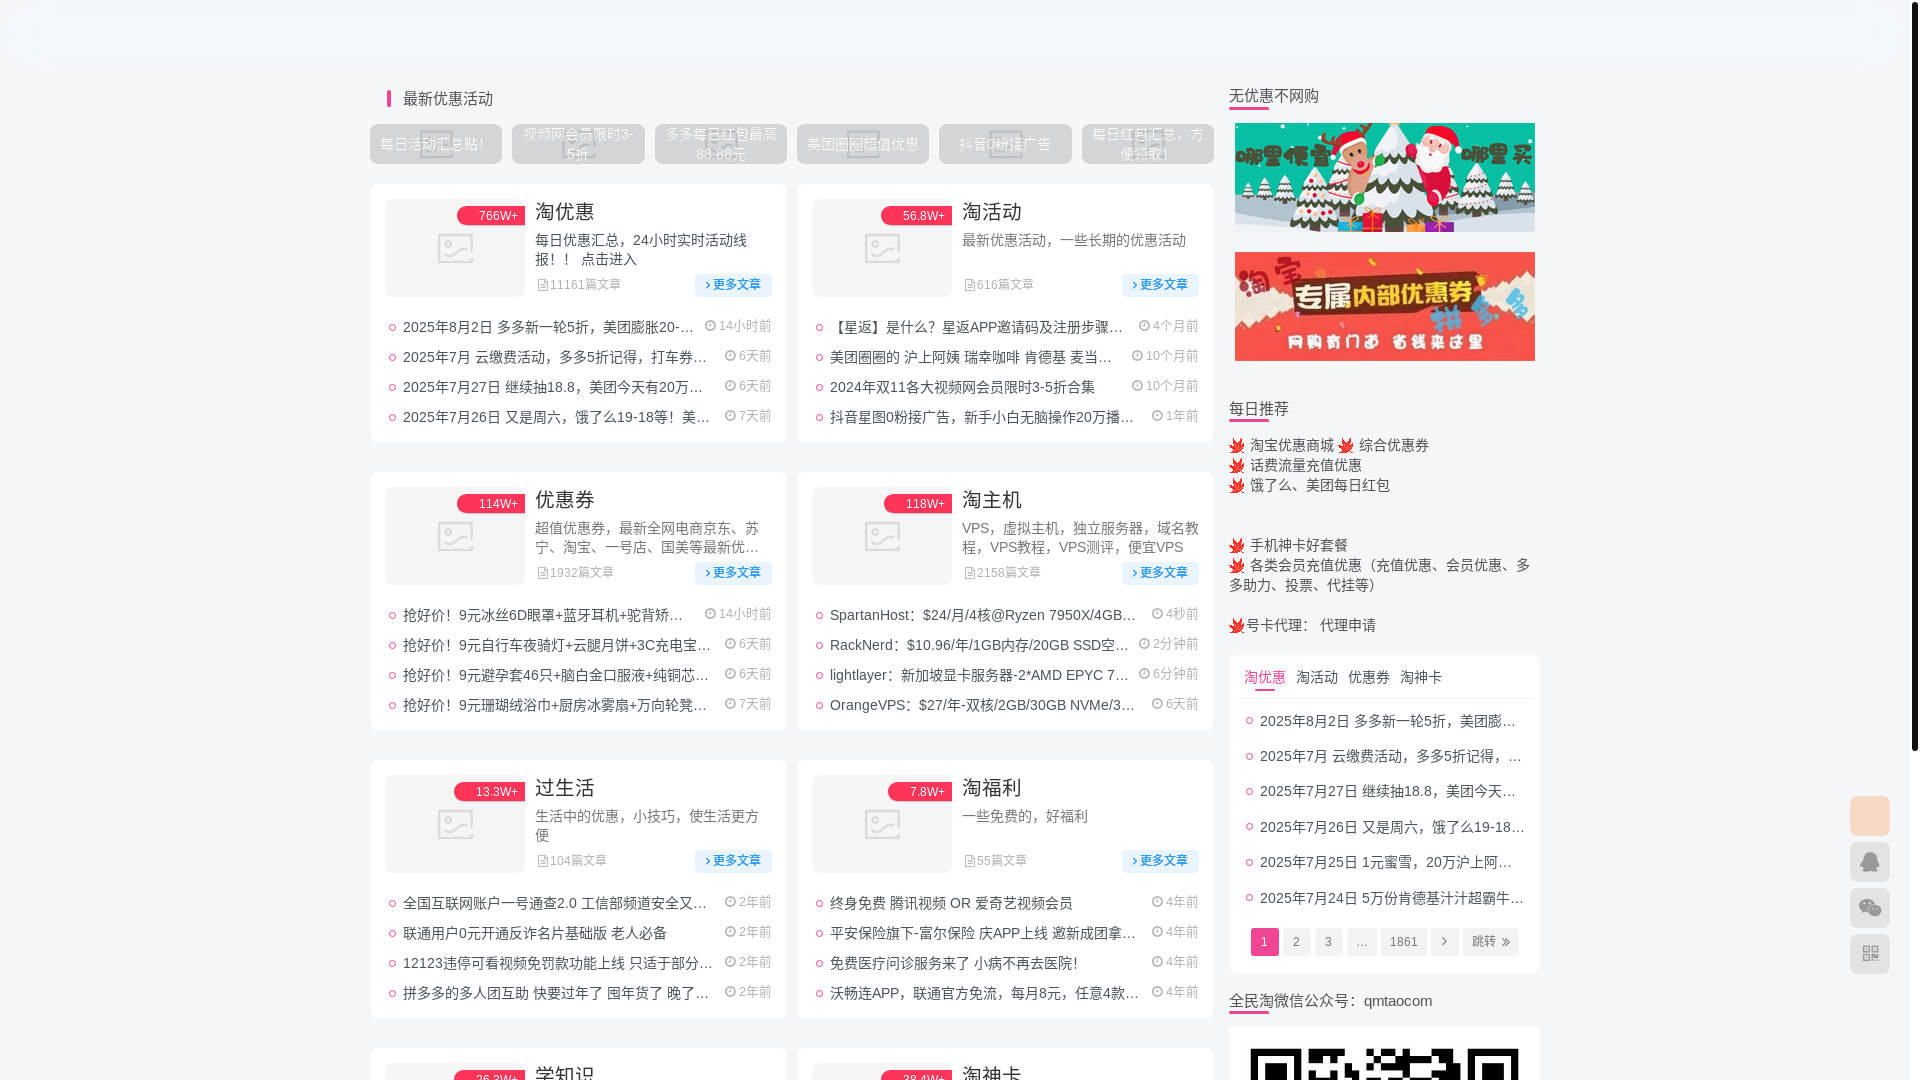Image resolution: width=1920 pixels, height=1080 pixels.
Task: Open article 全国互联网账户一号通查2.0
Action: click(x=555, y=903)
